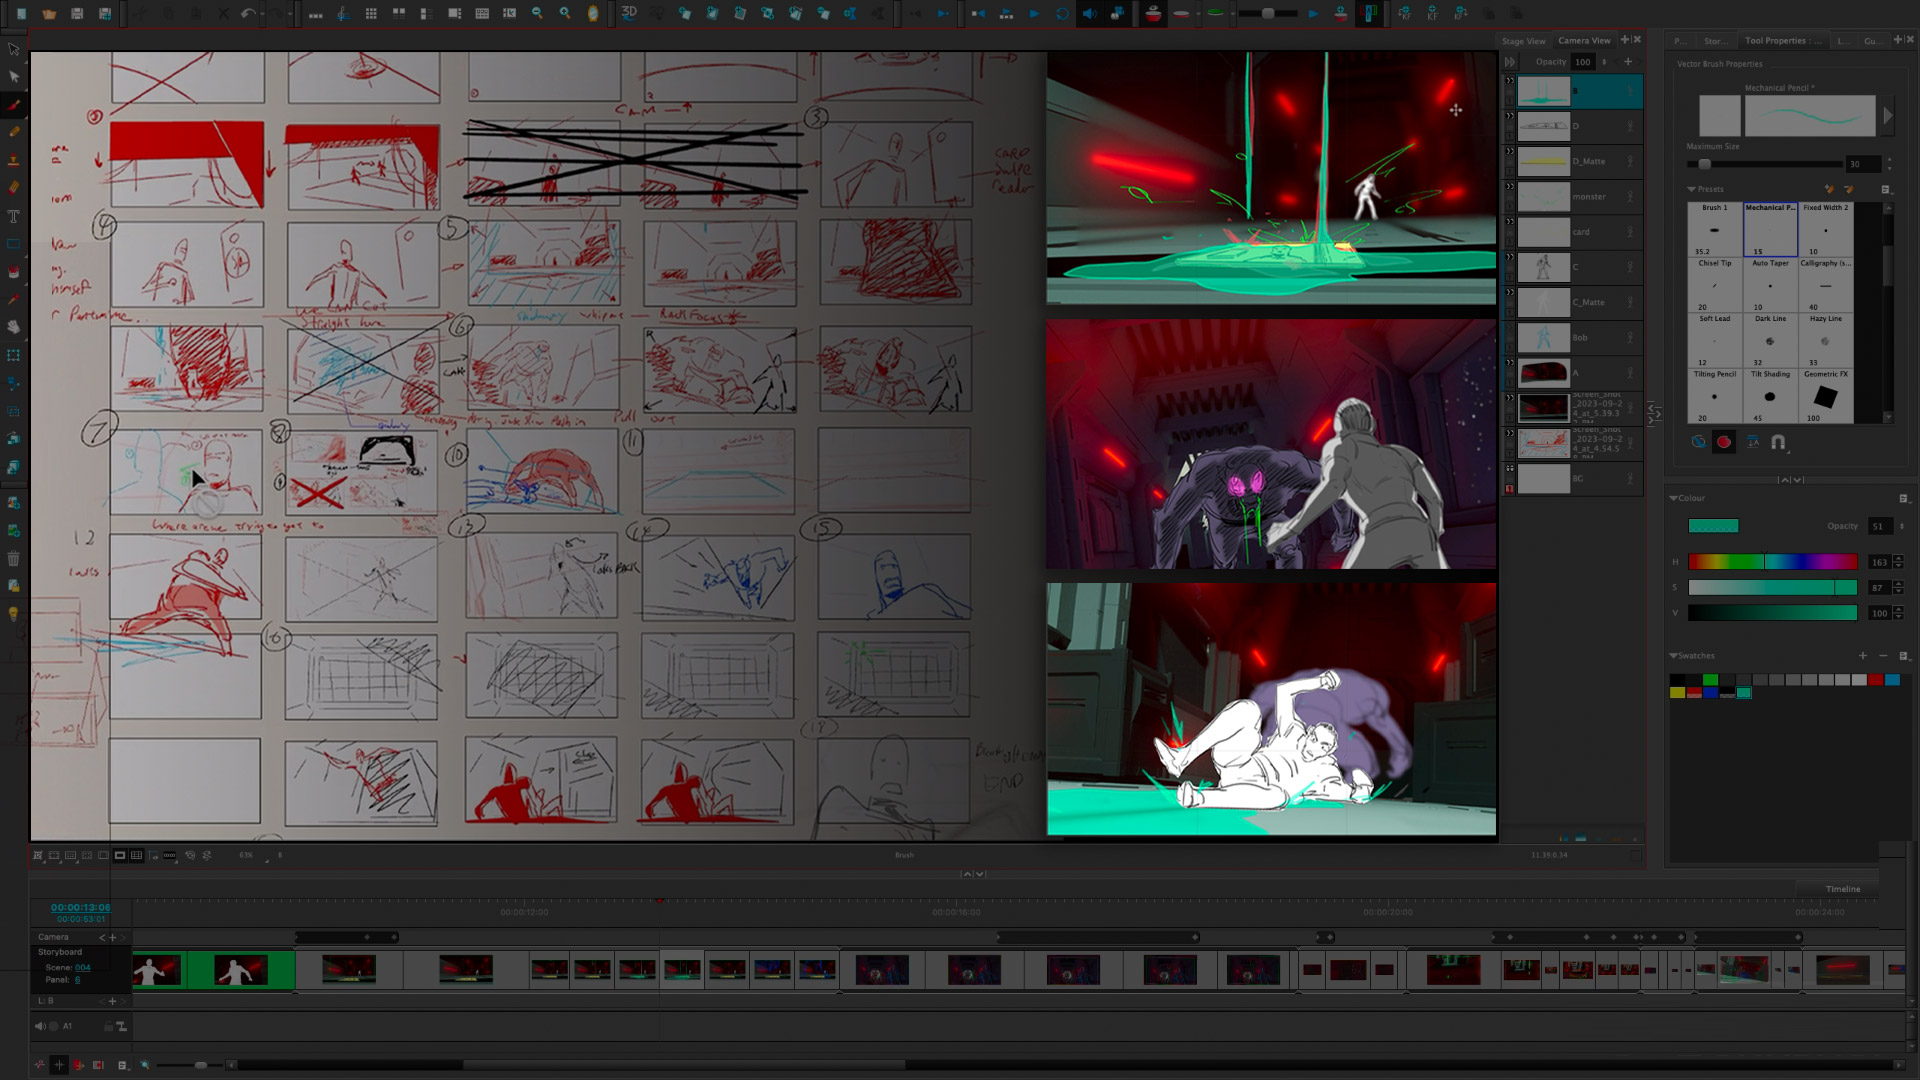This screenshot has height=1080, width=1920.
Task: Click the Text tool icon
Action: (14, 216)
